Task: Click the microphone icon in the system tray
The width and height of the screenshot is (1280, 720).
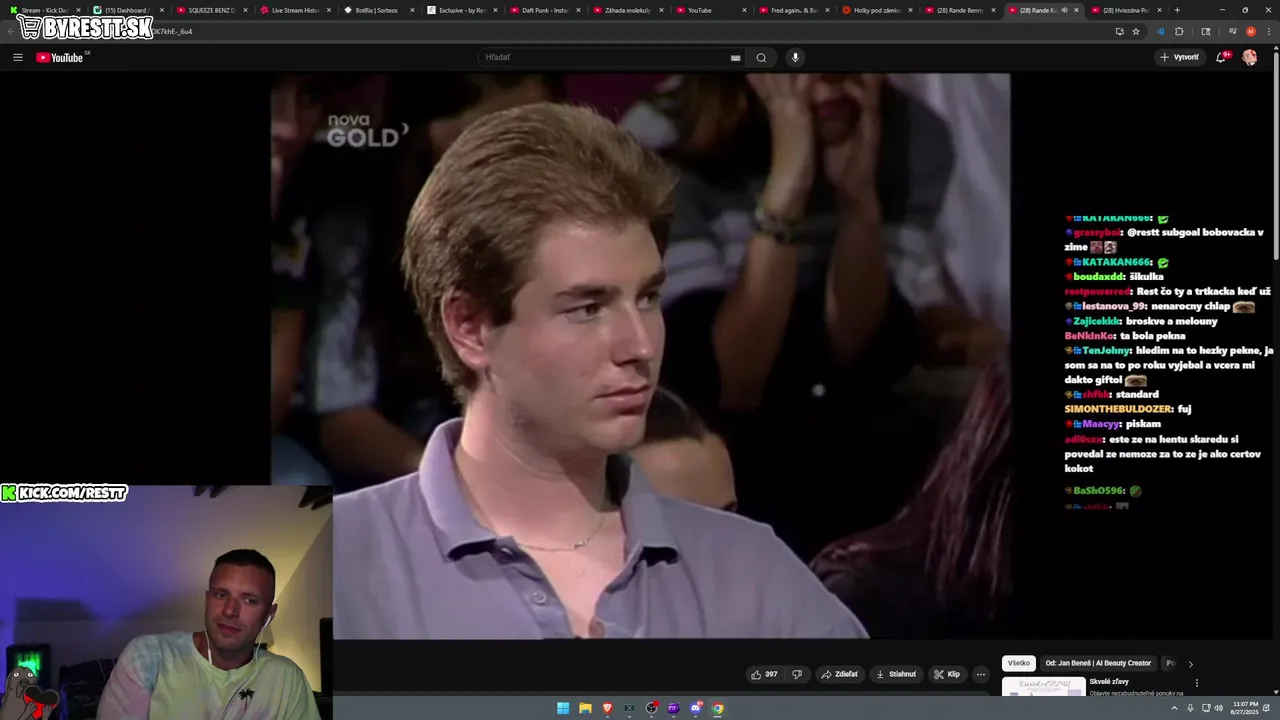Action: pos(1190,708)
